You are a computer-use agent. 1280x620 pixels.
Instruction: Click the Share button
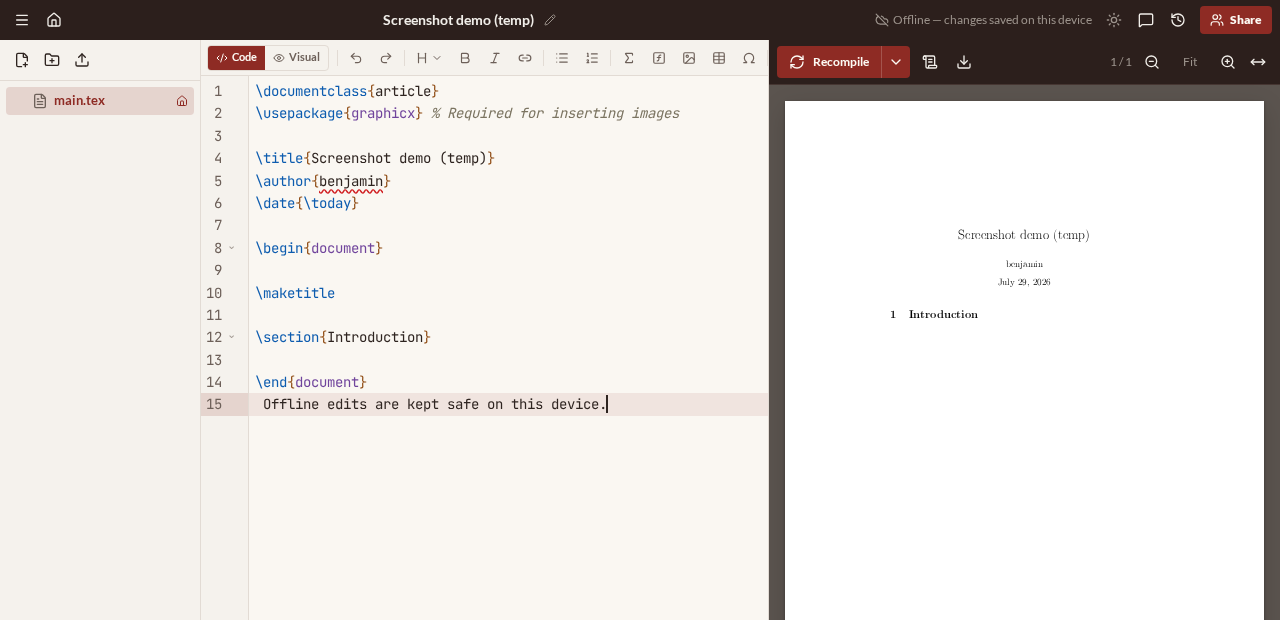[1236, 20]
